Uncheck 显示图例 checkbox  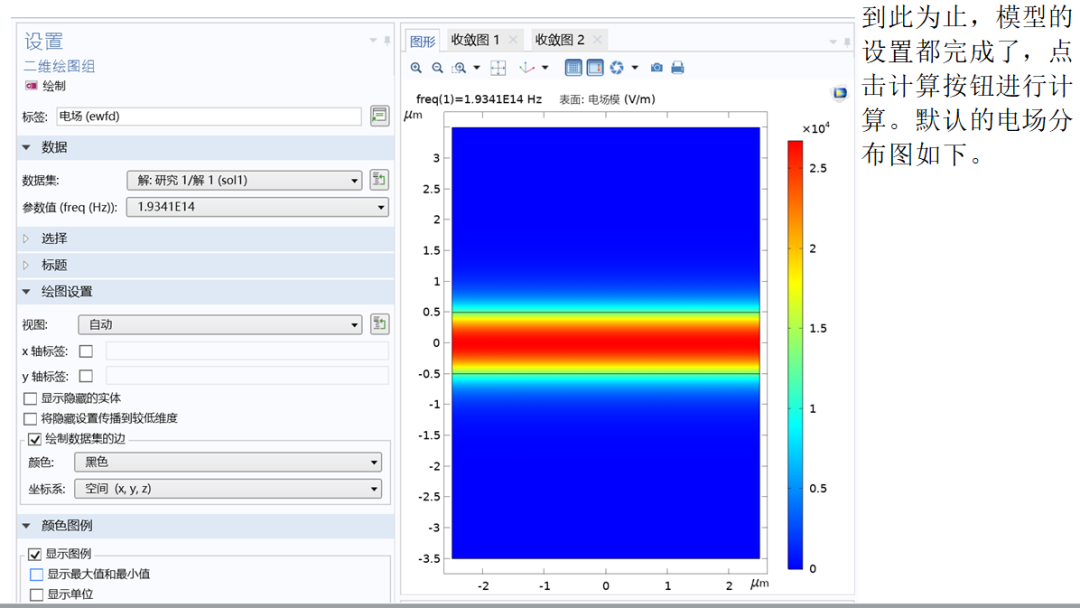pyautogui.click(x=34, y=554)
